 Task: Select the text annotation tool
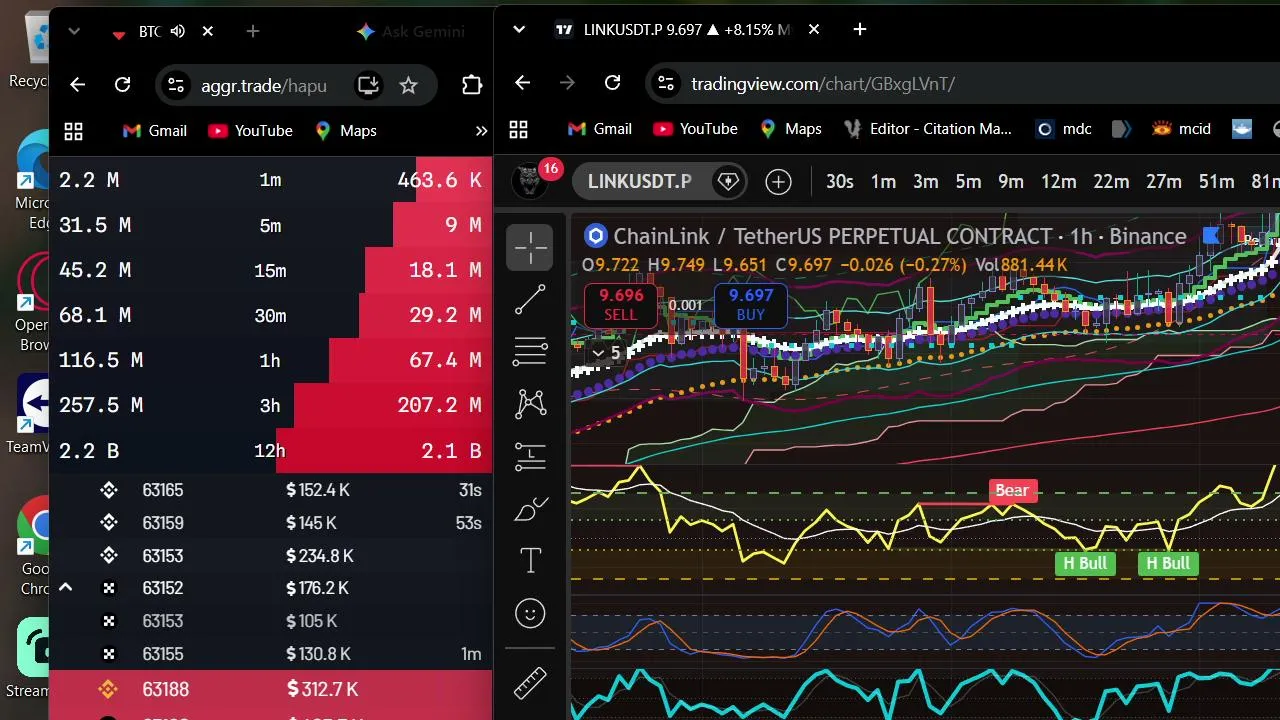530,561
